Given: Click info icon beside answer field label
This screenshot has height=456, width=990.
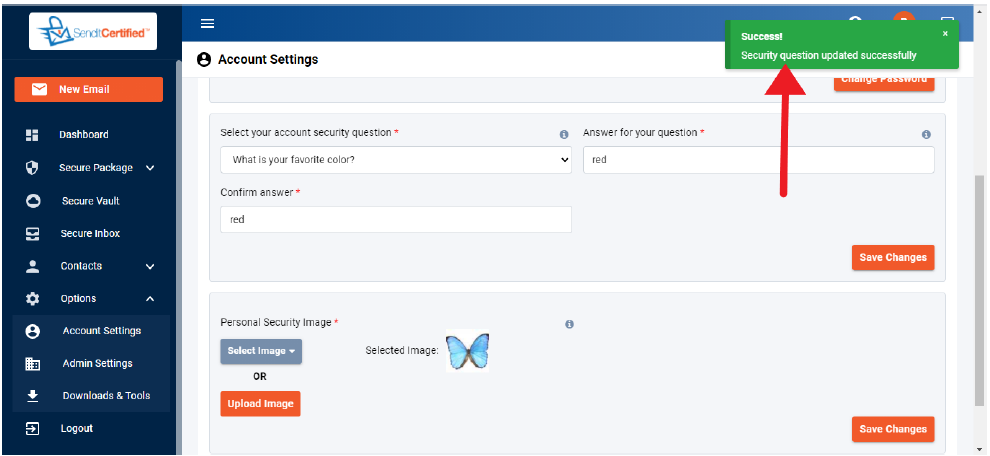Looking at the screenshot, I should click(926, 134).
